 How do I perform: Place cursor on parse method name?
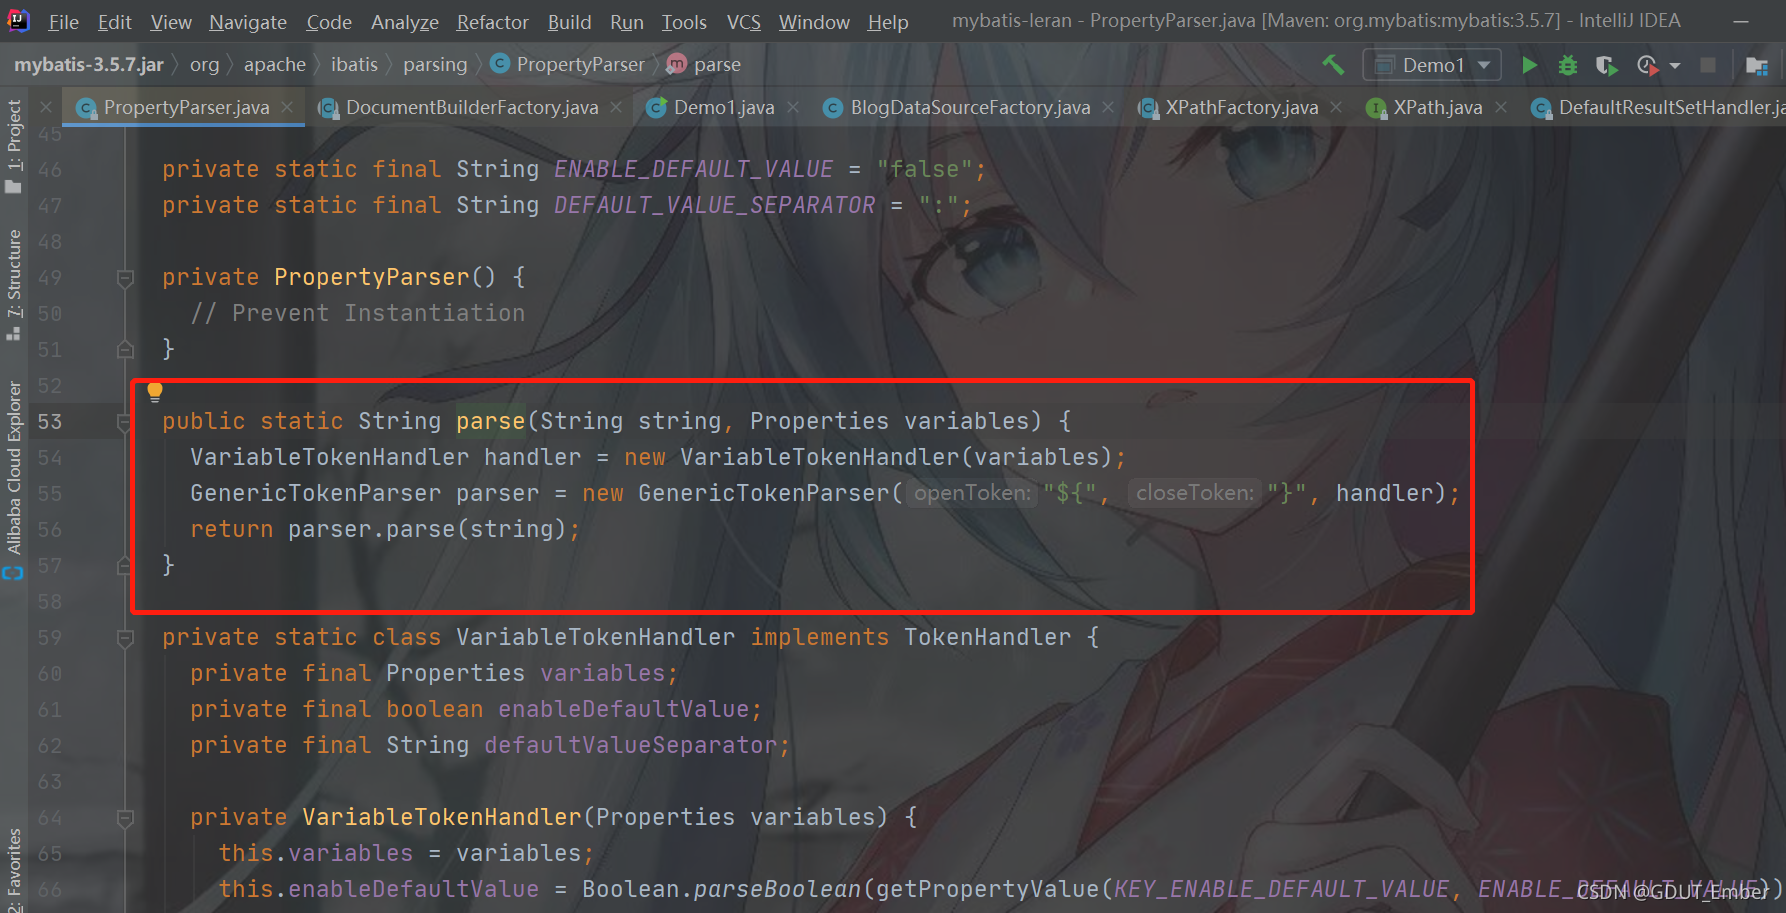(490, 422)
